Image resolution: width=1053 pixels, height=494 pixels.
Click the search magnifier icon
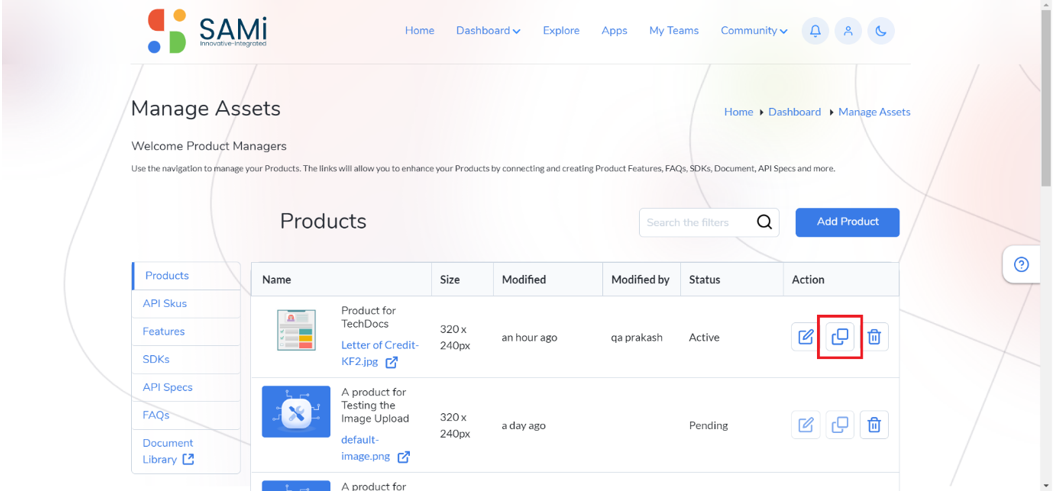coord(764,222)
